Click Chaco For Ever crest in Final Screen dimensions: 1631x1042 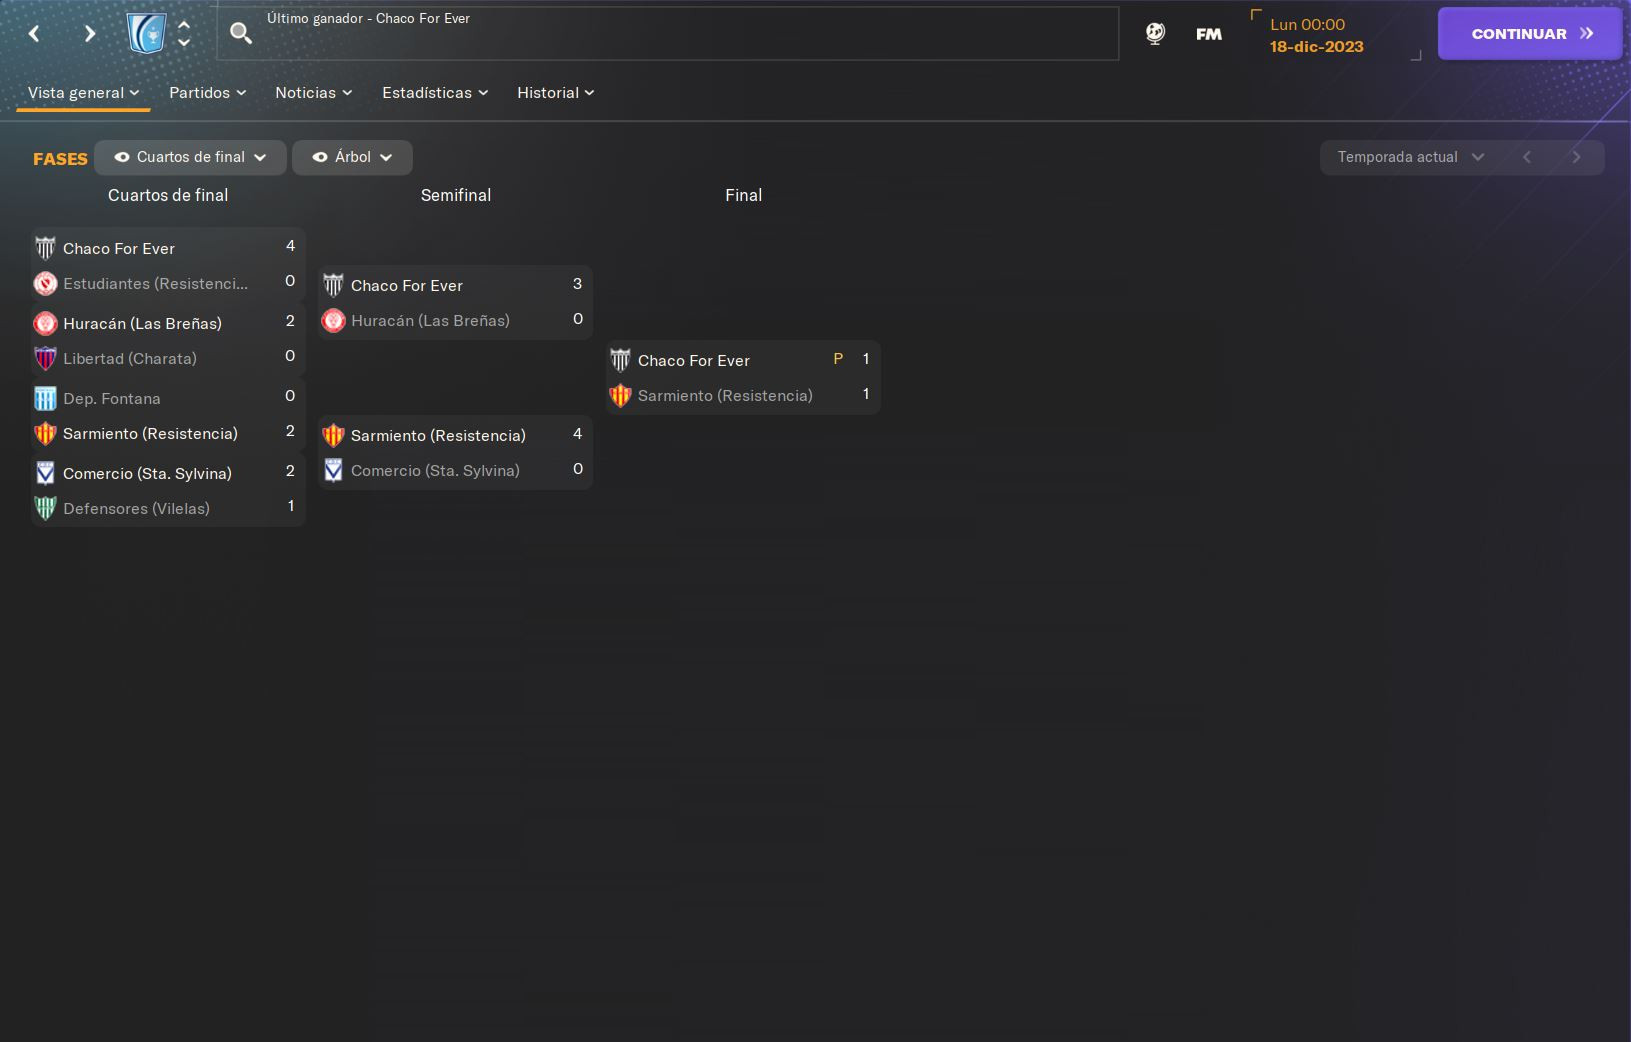point(620,360)
